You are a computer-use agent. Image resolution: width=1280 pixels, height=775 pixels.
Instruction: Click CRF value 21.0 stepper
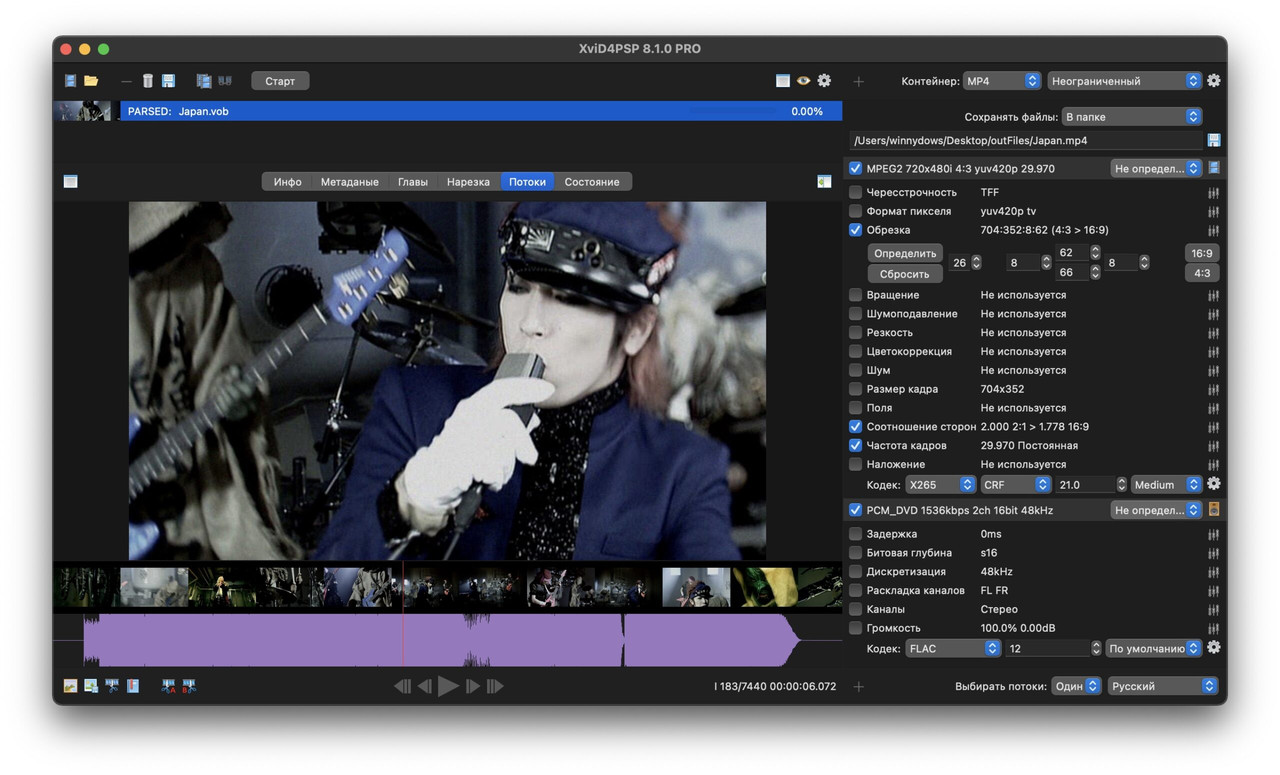click(x=1121, y=485)
